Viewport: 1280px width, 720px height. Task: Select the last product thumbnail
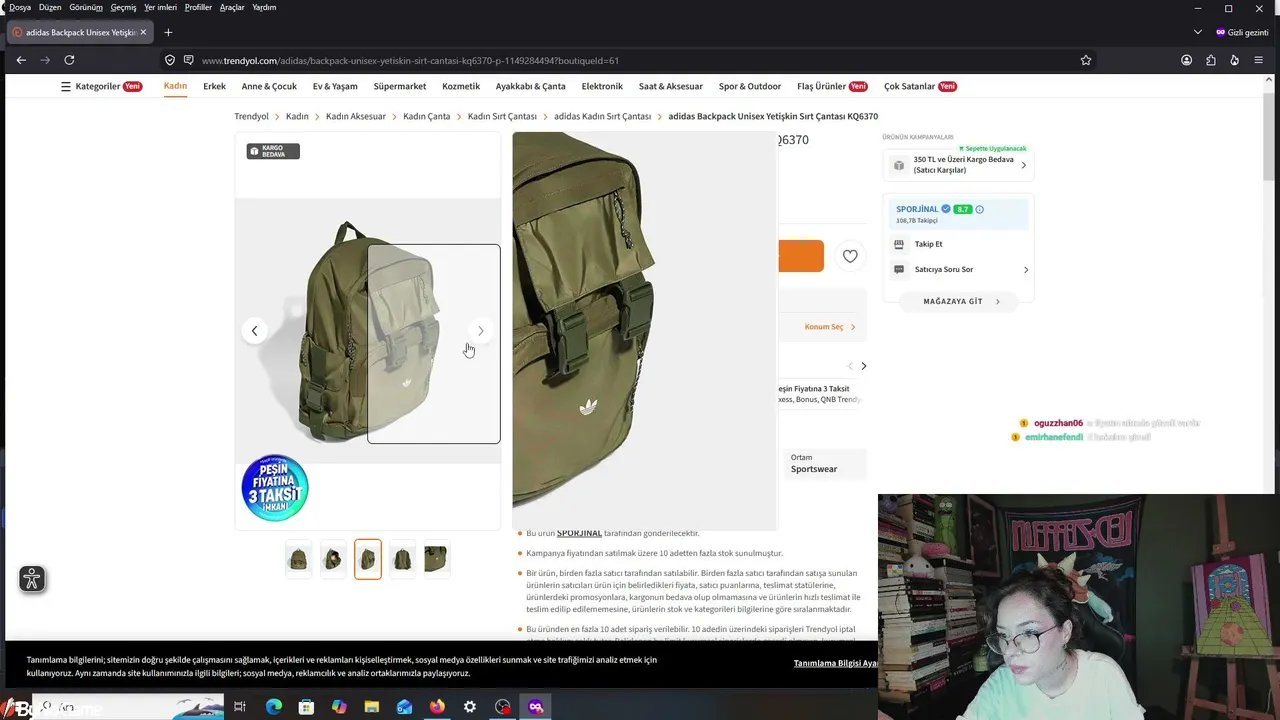(435, 559)
